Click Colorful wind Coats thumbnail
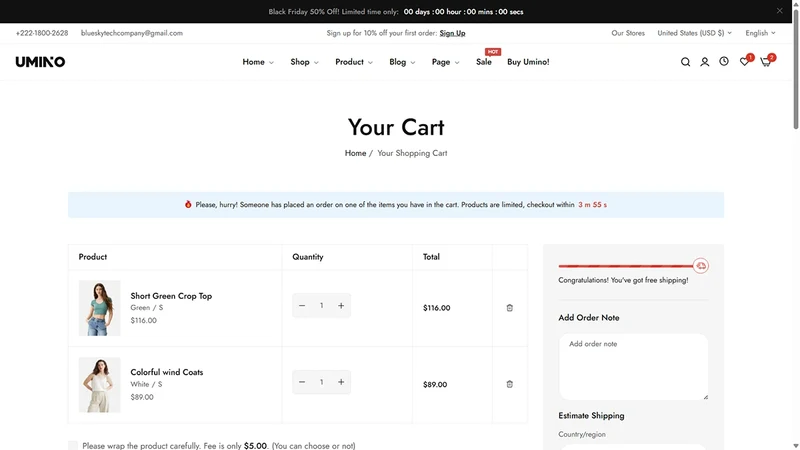 [x=99, y=385]
